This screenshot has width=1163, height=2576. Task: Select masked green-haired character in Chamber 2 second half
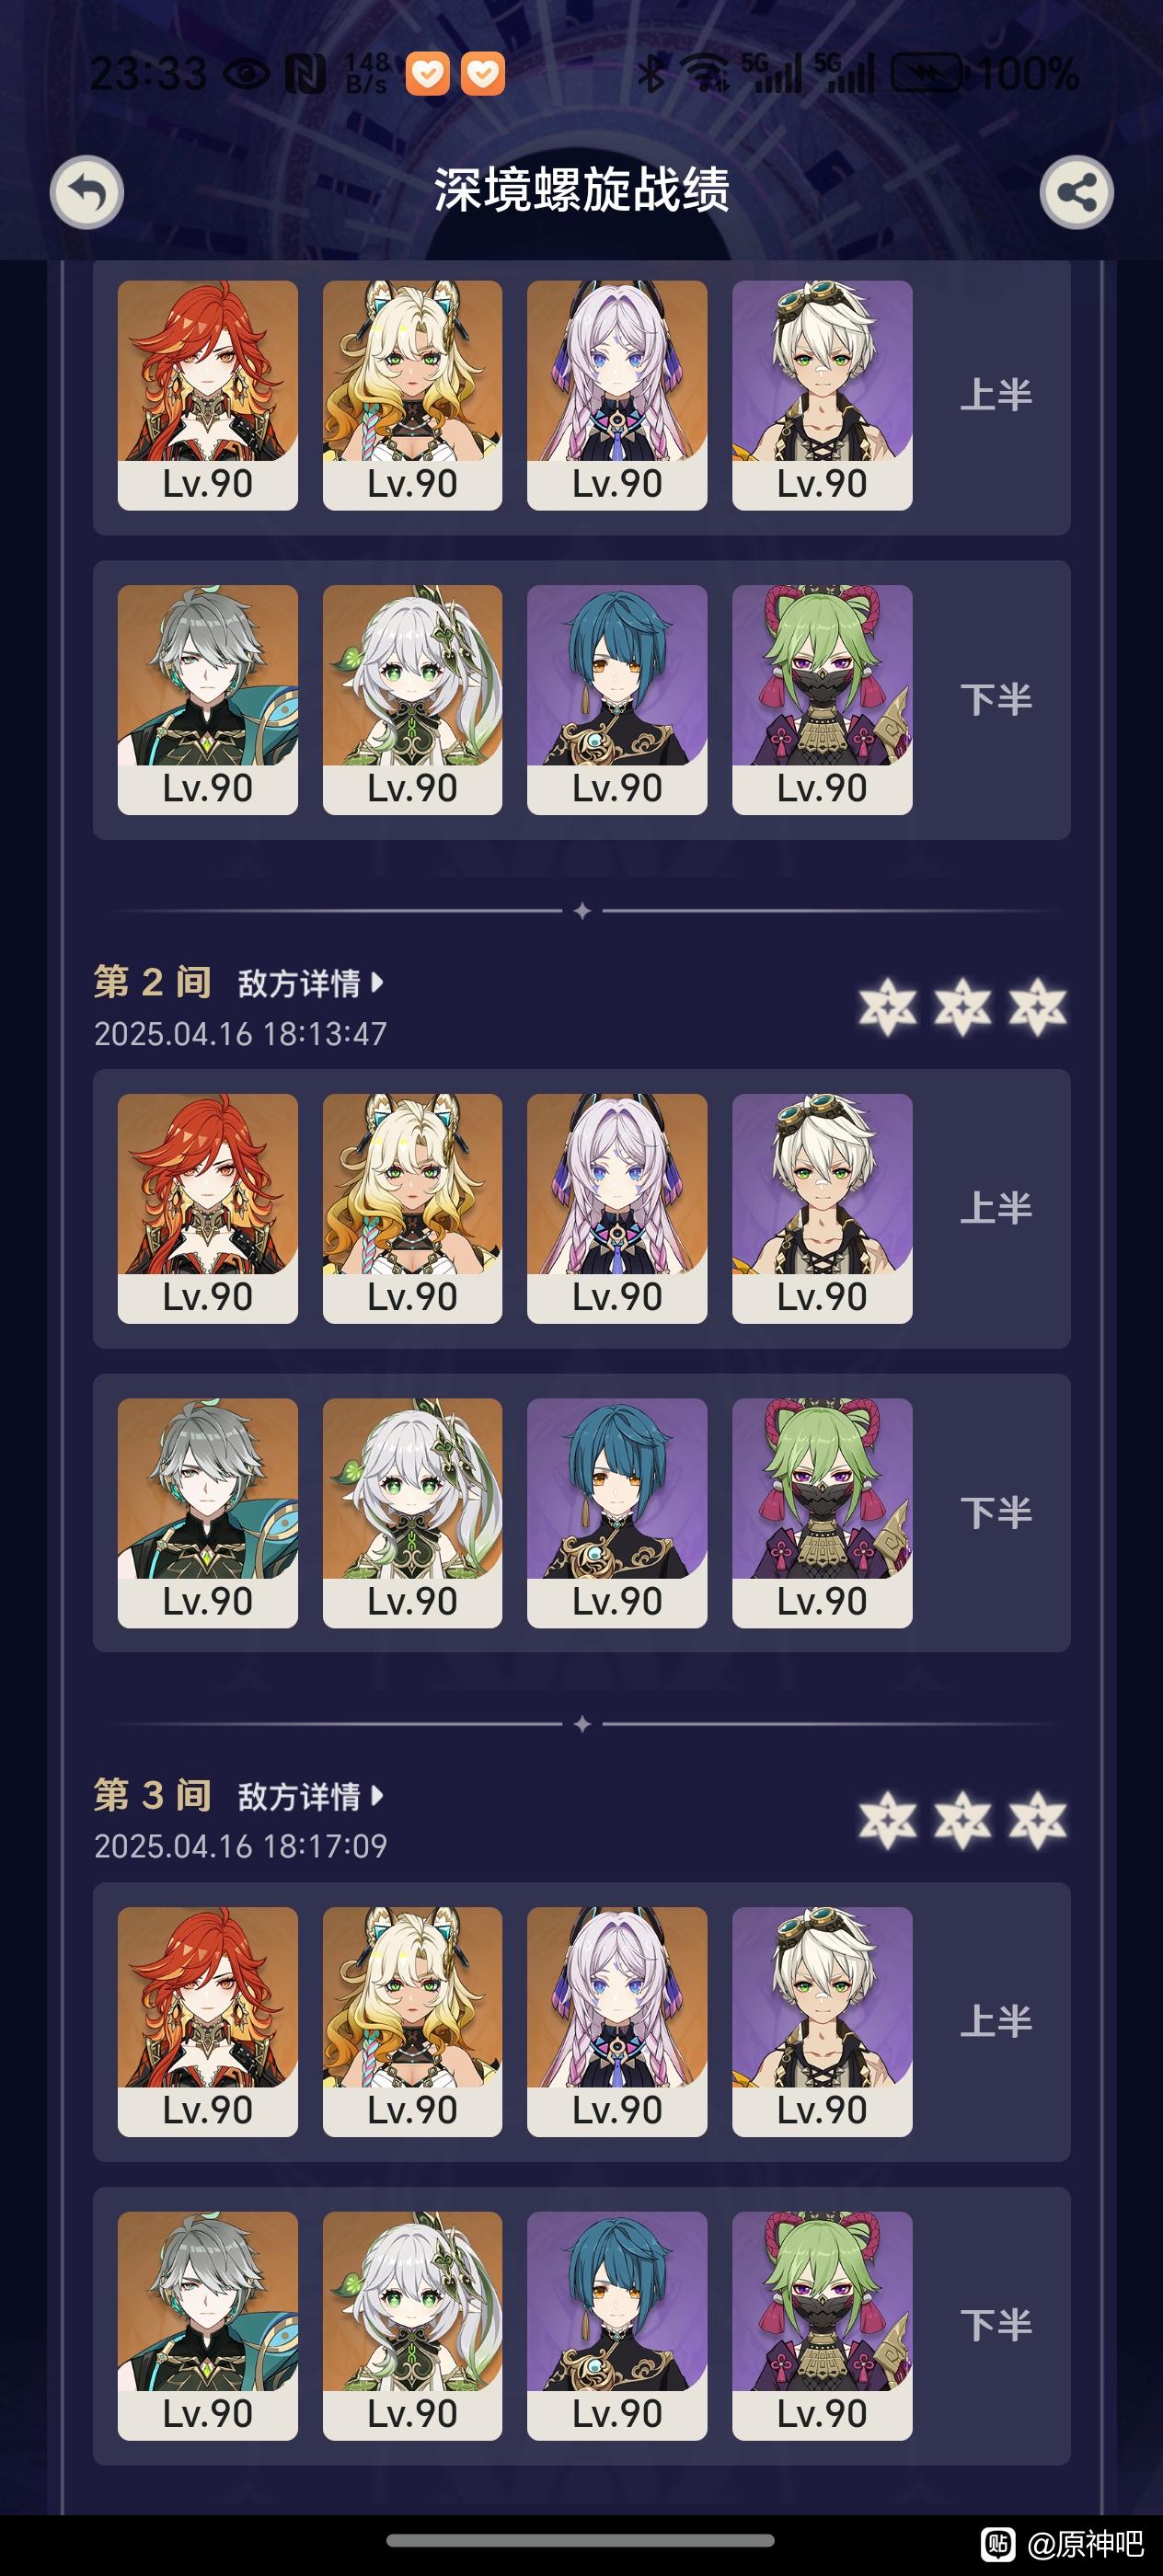click(x=822, y=1513)
